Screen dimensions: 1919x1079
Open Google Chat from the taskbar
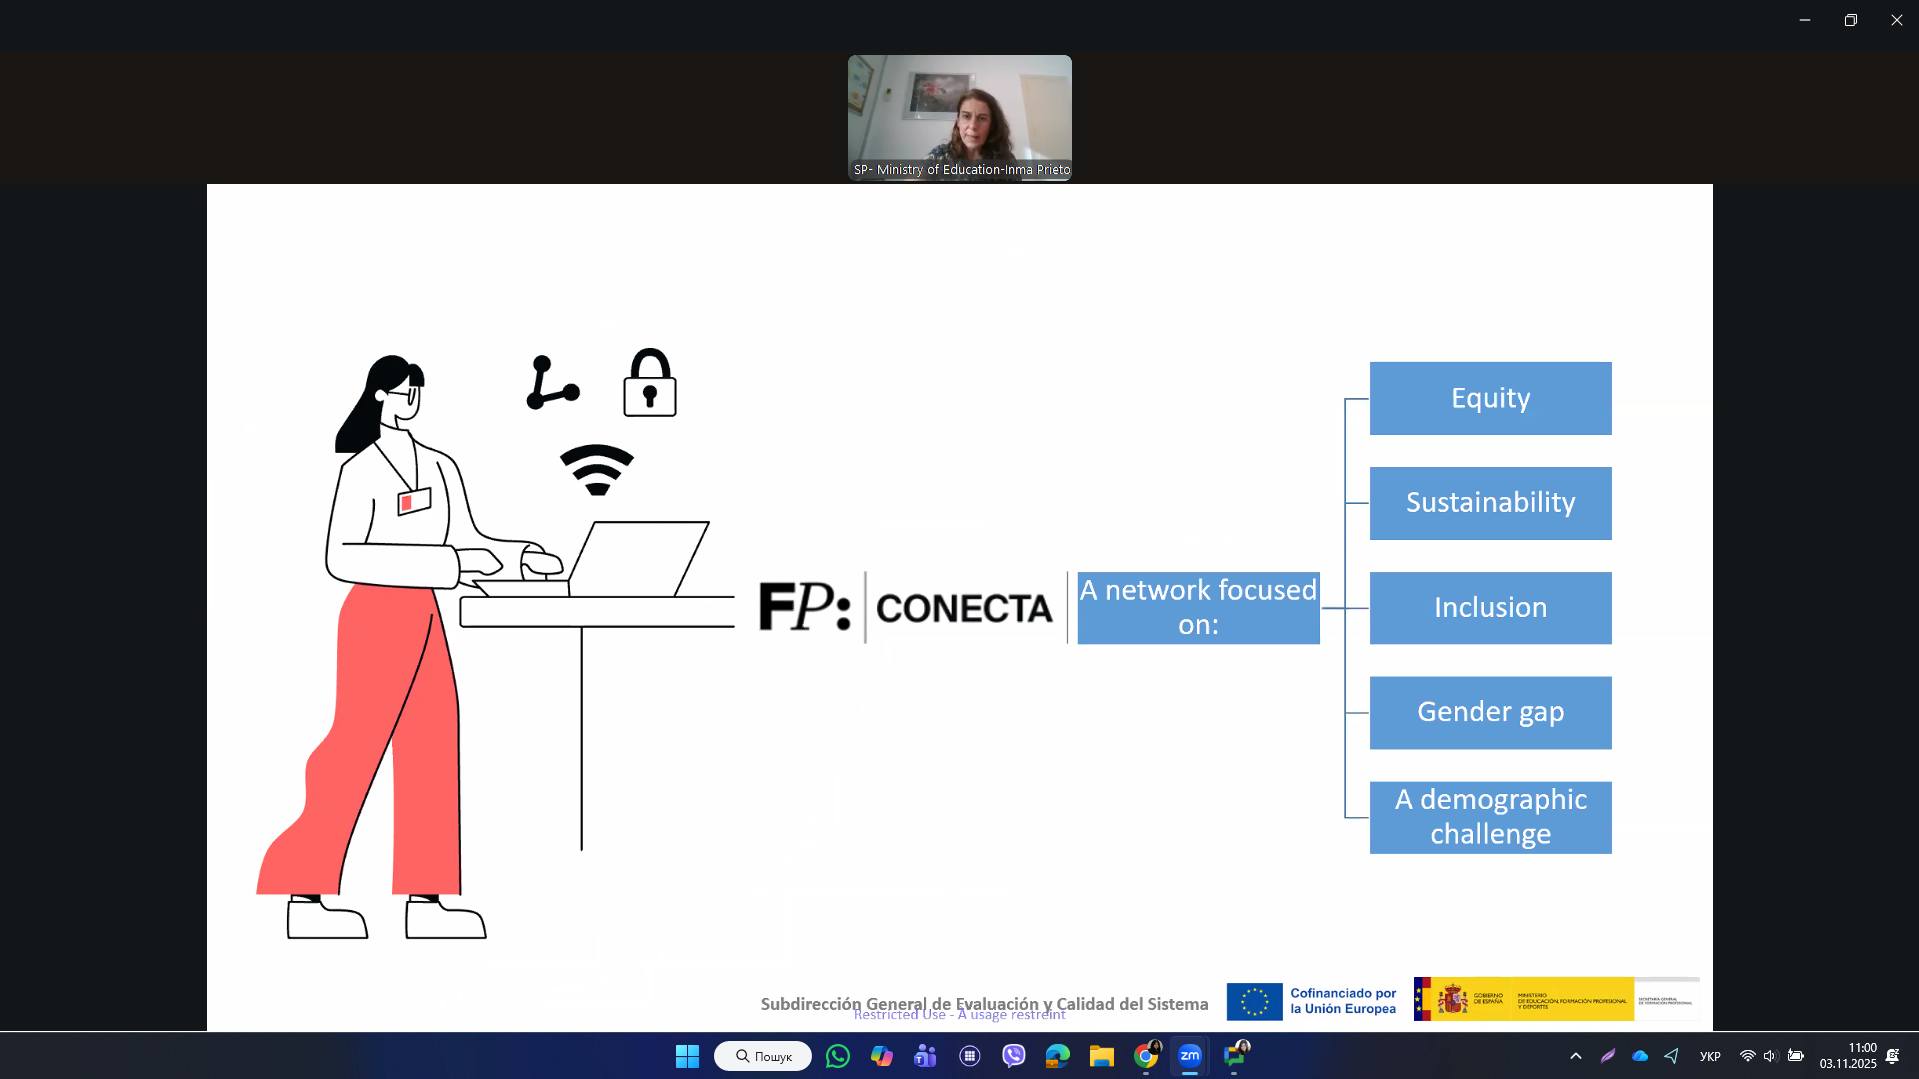[x=1235, y=1056]
